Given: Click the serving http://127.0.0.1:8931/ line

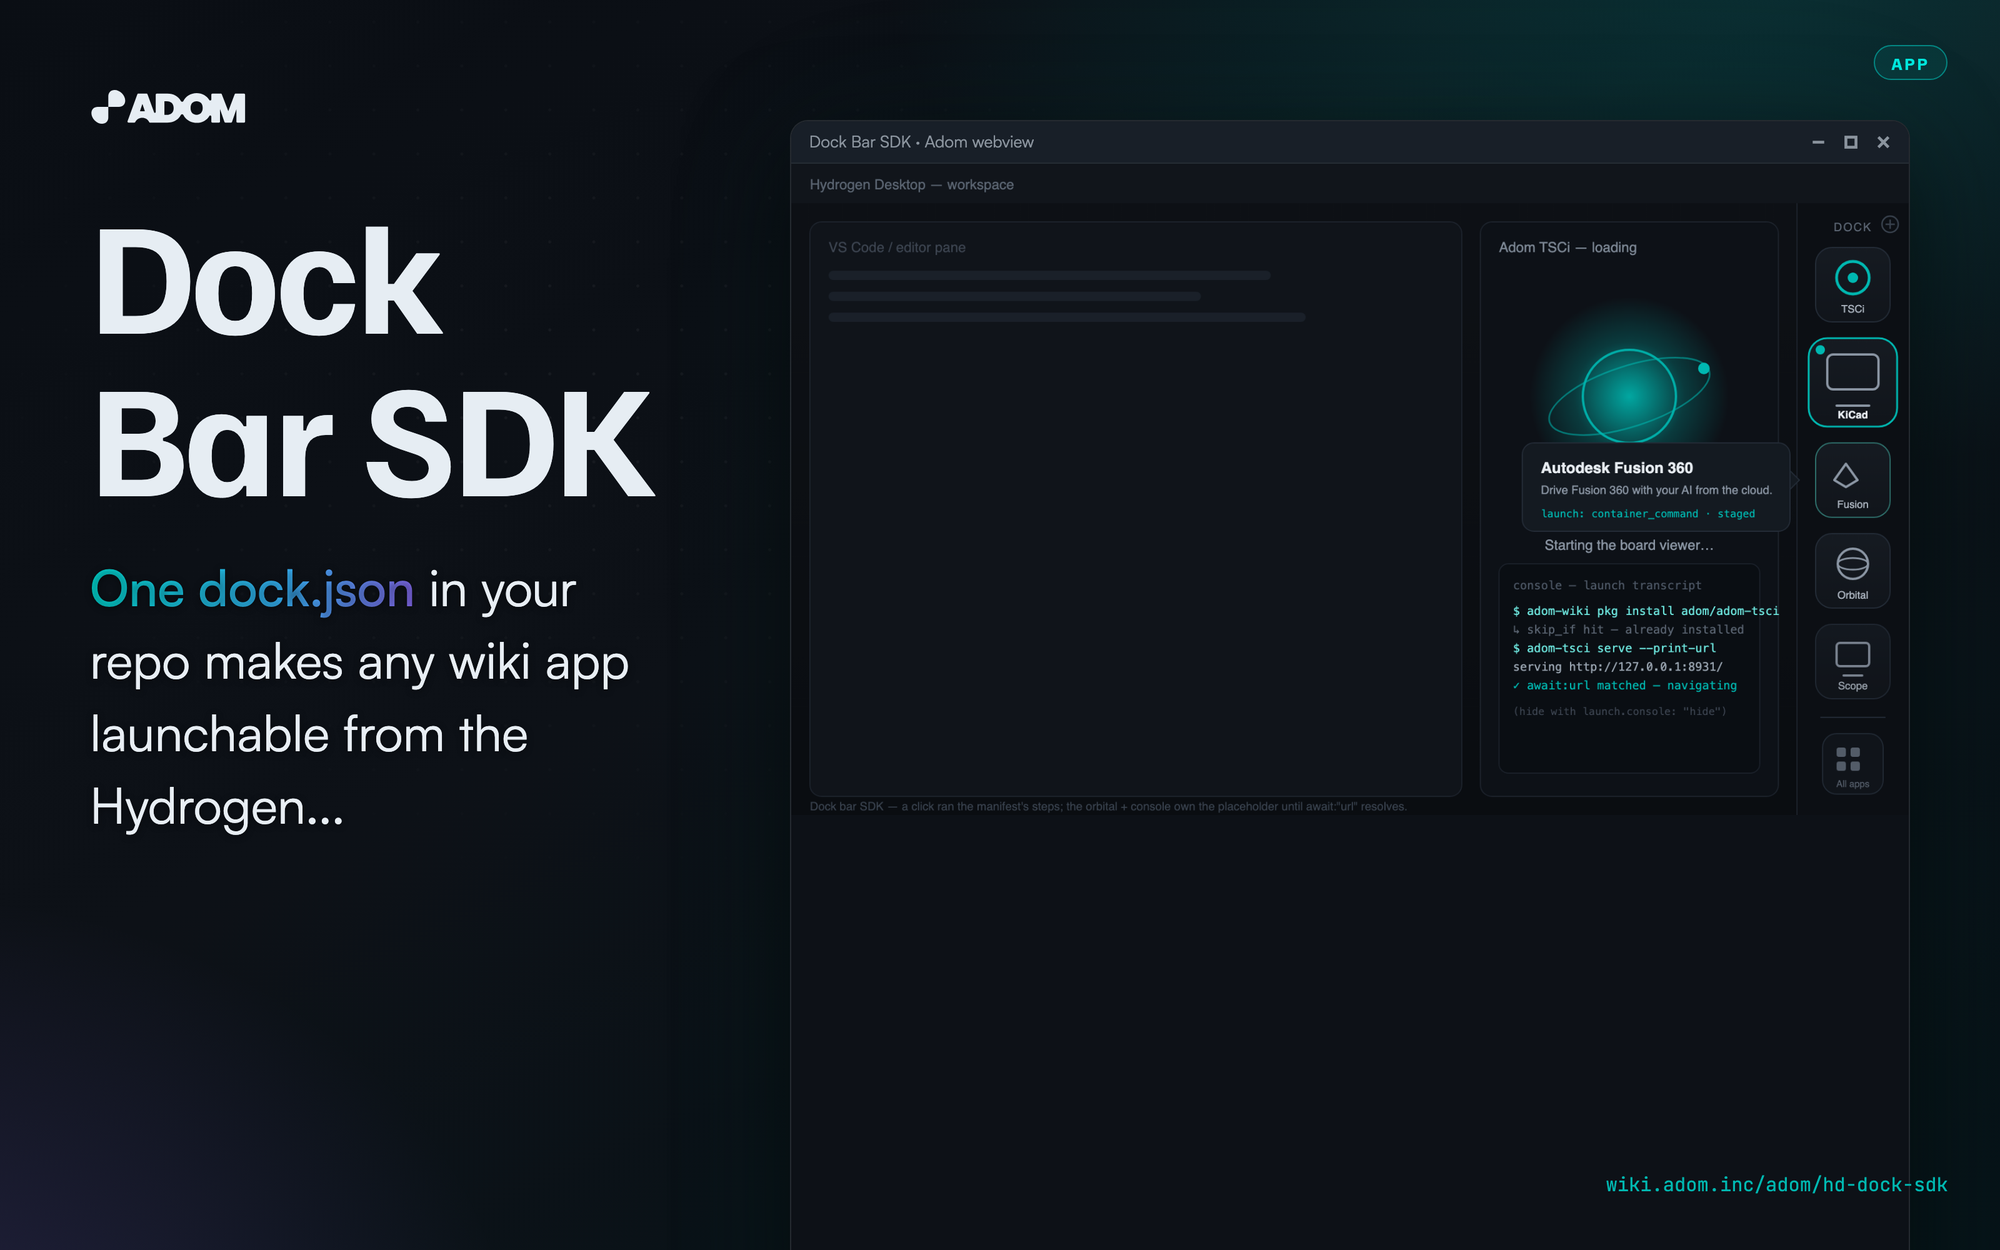Looking at the screenshot, I should (x=1617, y=667).
